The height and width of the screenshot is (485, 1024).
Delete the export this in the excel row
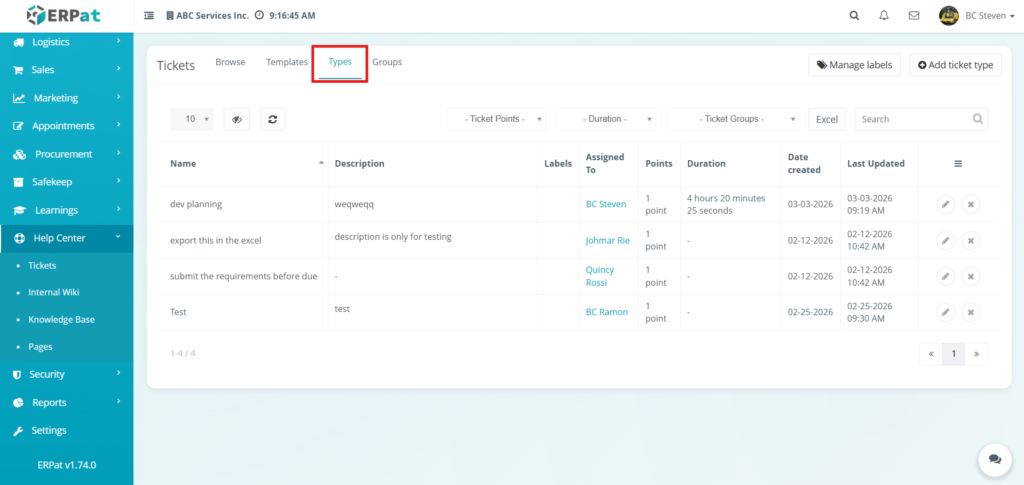click(970, 240)
